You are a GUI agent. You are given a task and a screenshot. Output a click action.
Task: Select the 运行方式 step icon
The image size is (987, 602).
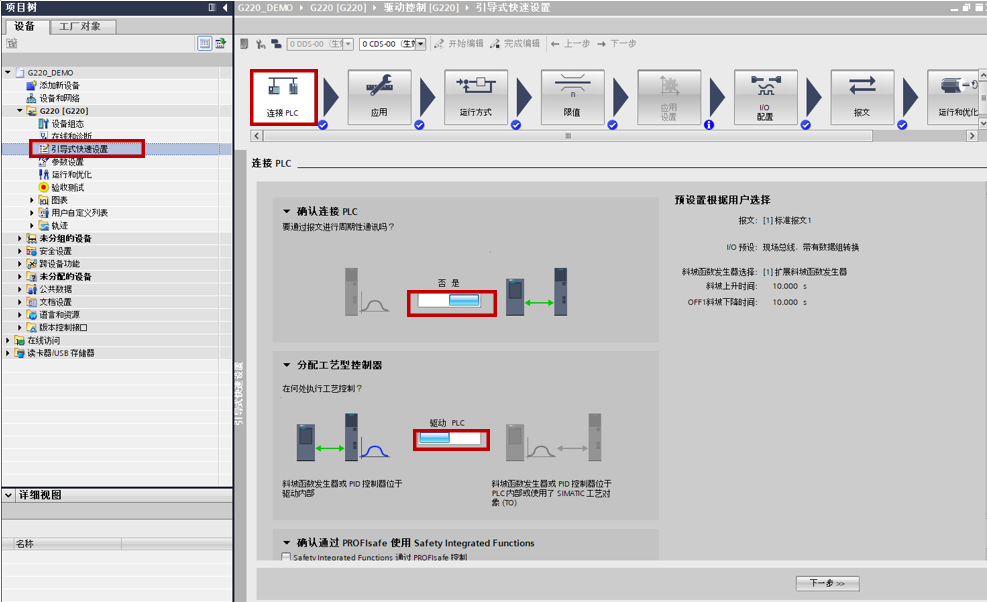click(x=475, y=97)
